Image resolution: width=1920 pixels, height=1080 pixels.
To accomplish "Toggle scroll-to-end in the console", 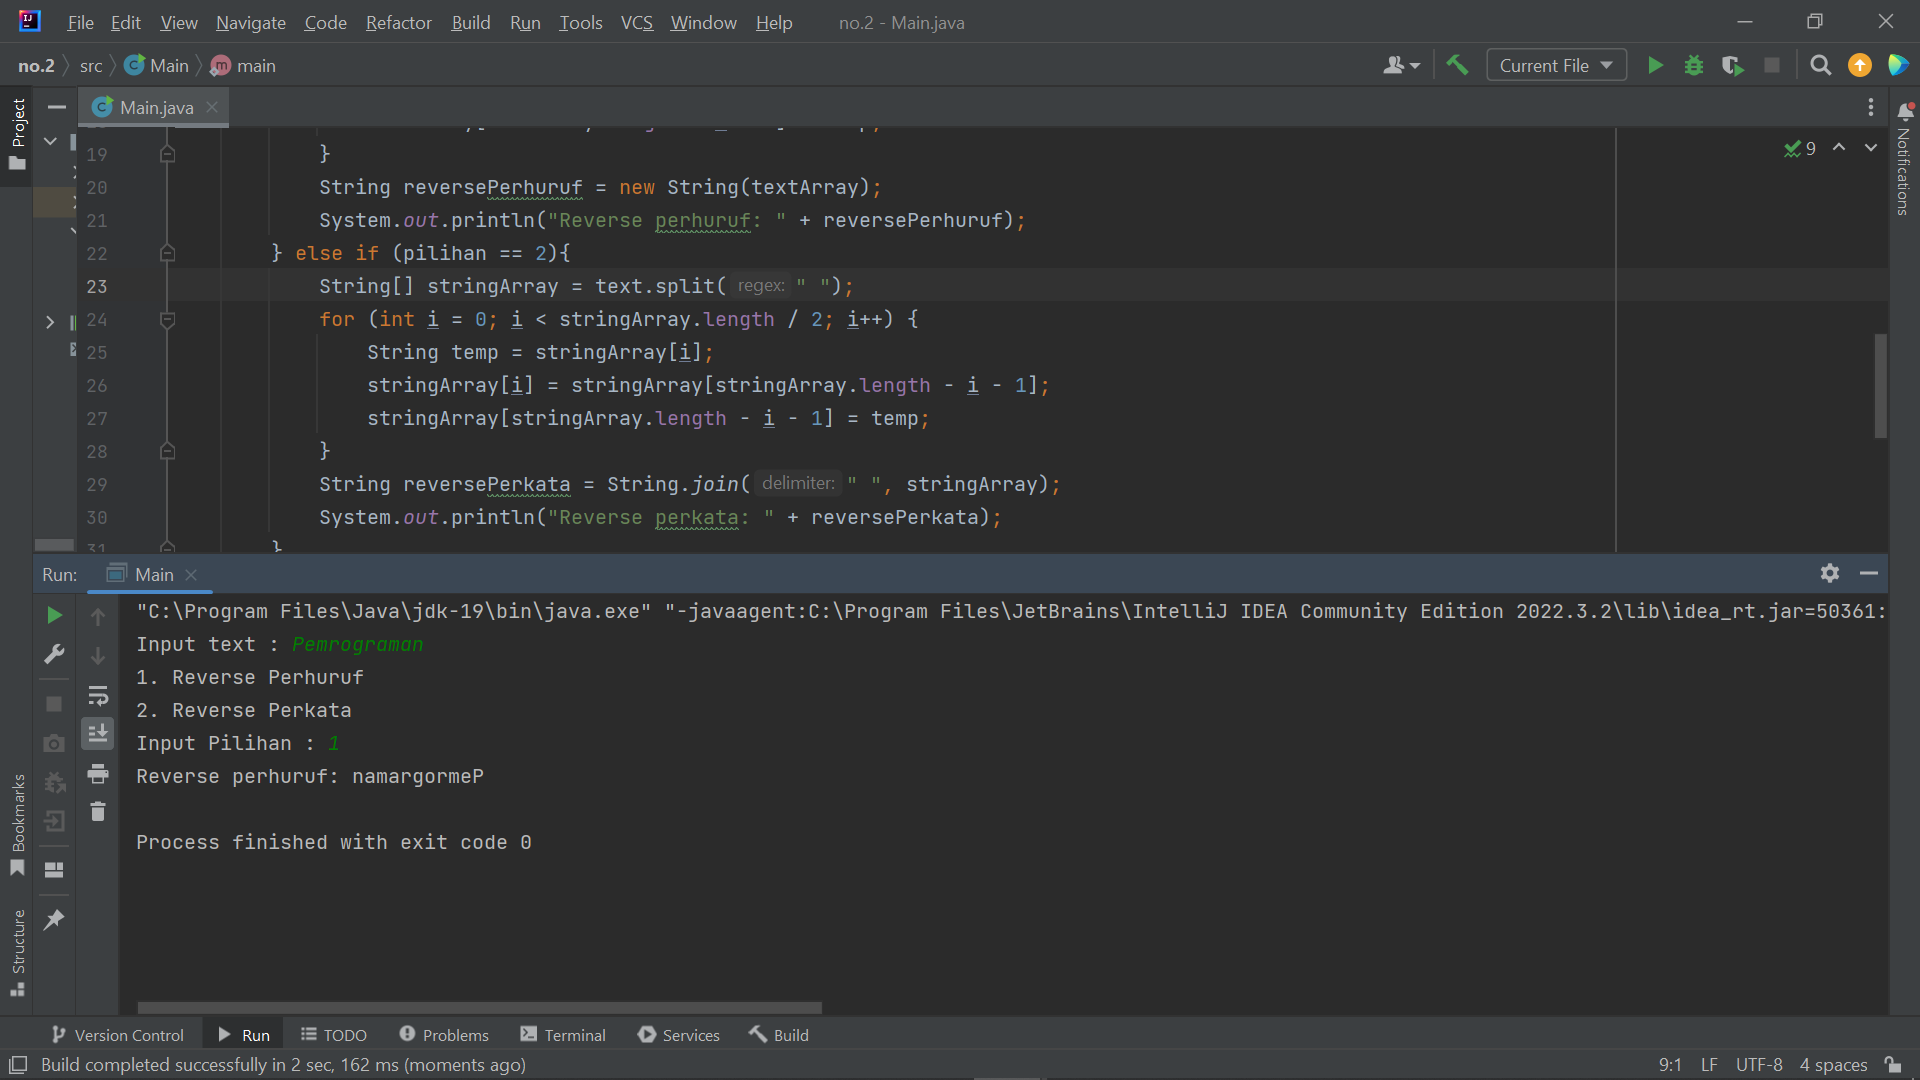I will (x=98, y=733).
